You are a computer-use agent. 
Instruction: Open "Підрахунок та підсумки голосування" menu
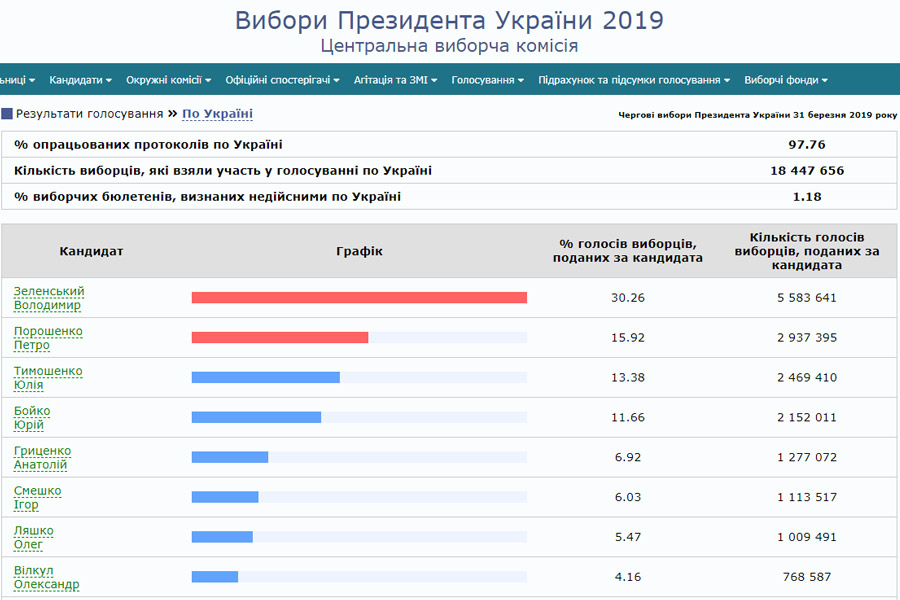(x=628, y=78)
